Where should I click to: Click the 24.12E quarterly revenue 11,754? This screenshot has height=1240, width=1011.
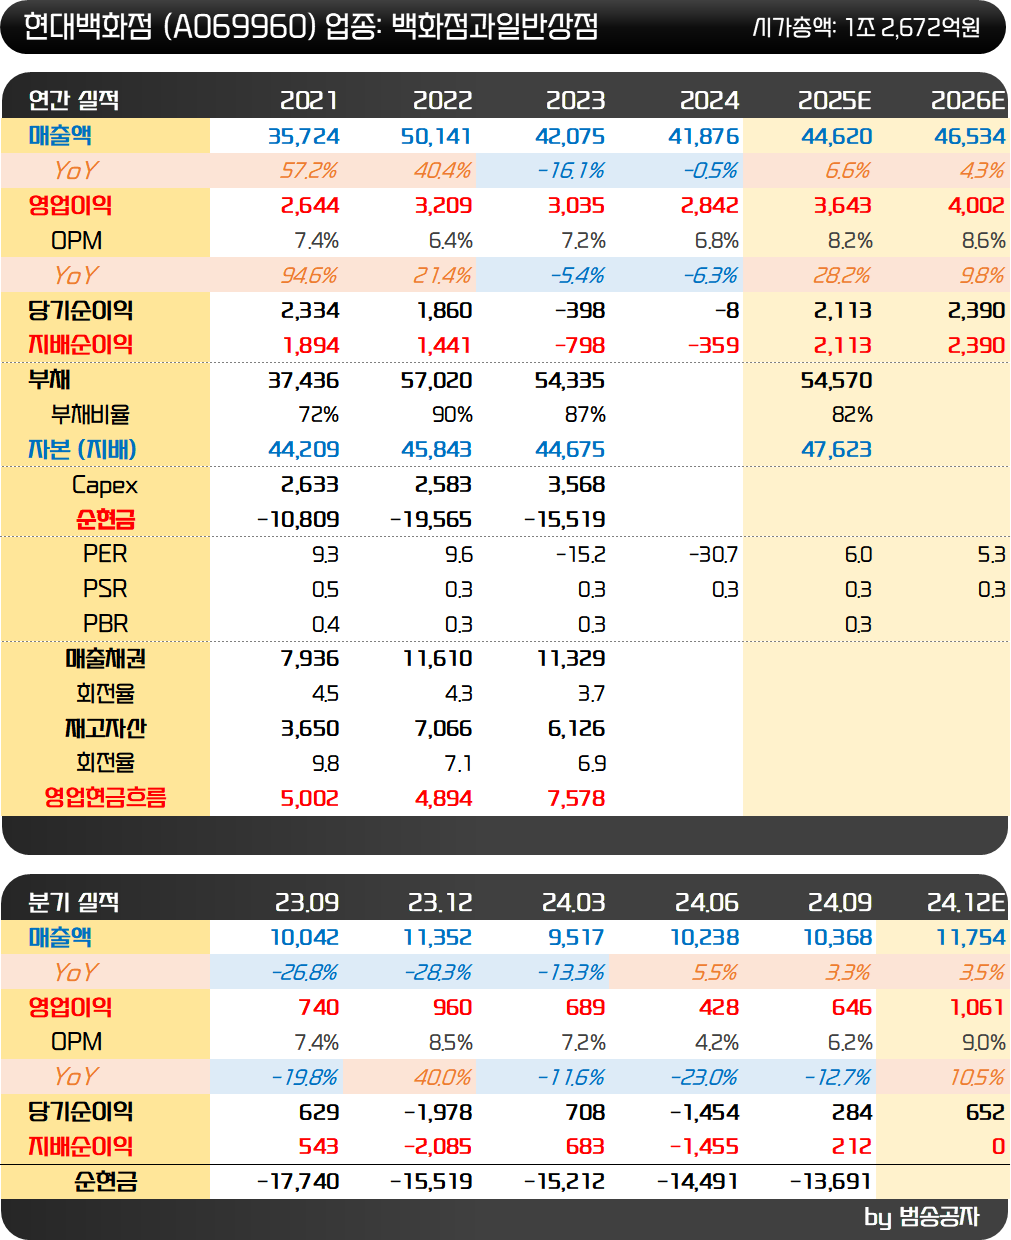pyautogui.click(x=970, y=938)
